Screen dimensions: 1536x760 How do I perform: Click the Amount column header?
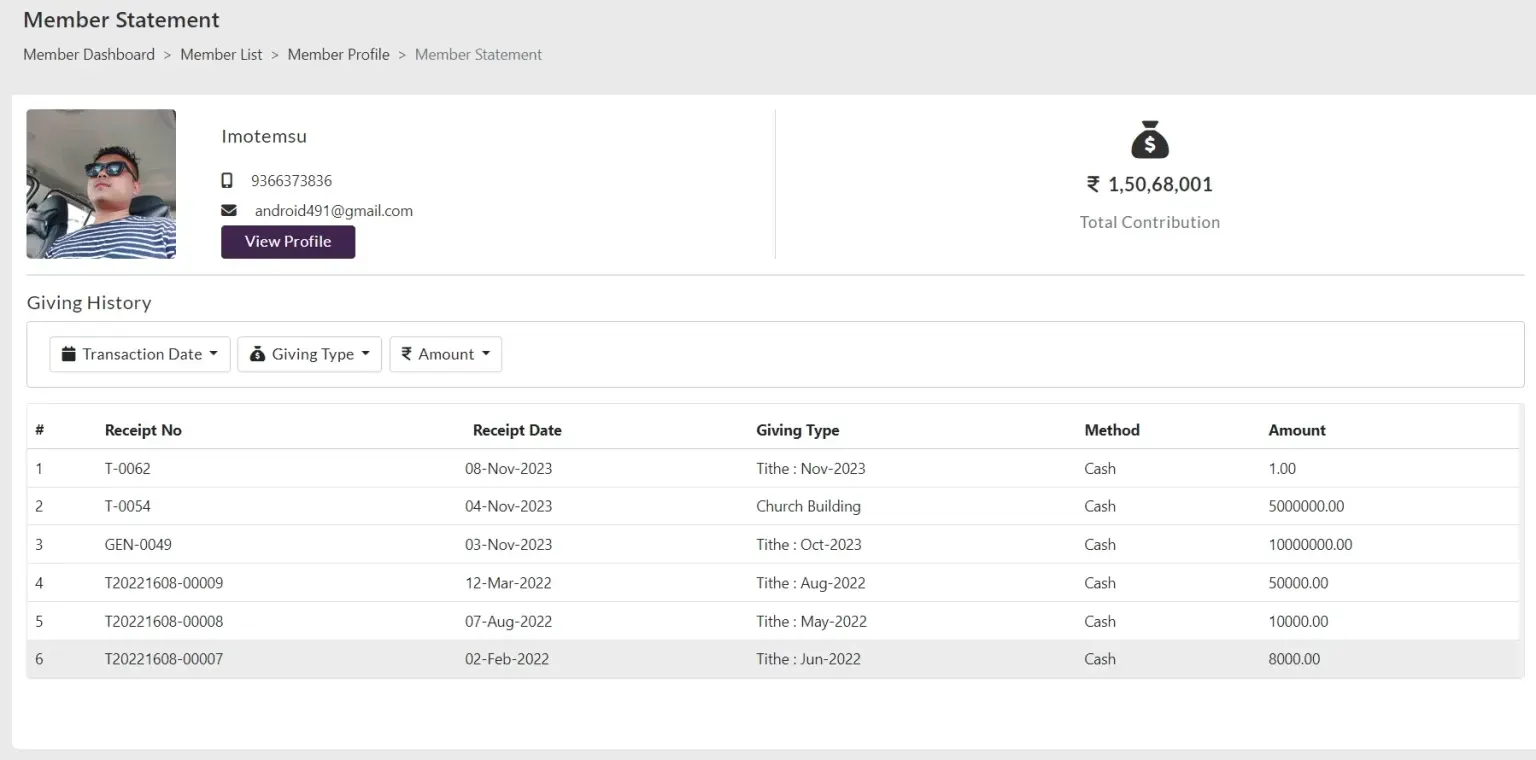(1297, 430)
